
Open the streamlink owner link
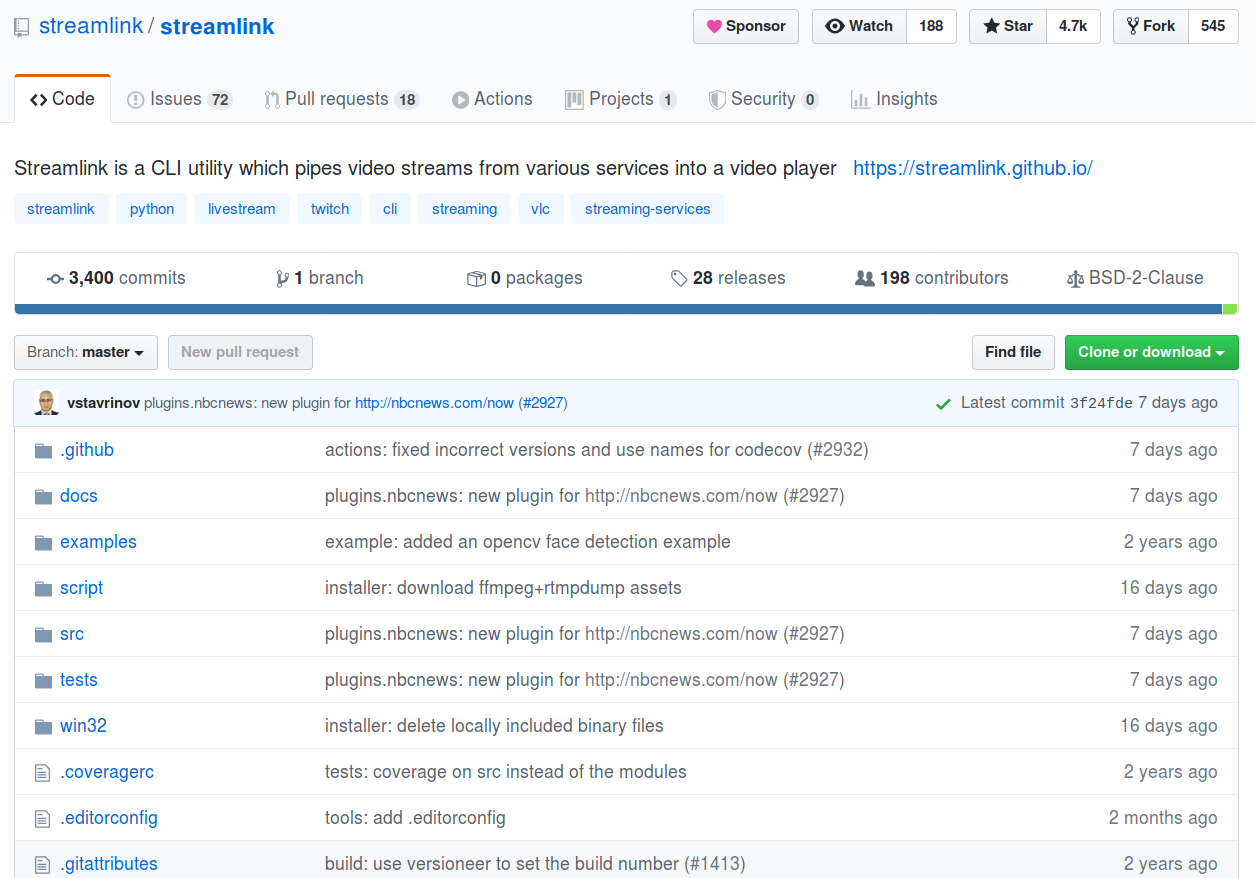click(91, 27)
